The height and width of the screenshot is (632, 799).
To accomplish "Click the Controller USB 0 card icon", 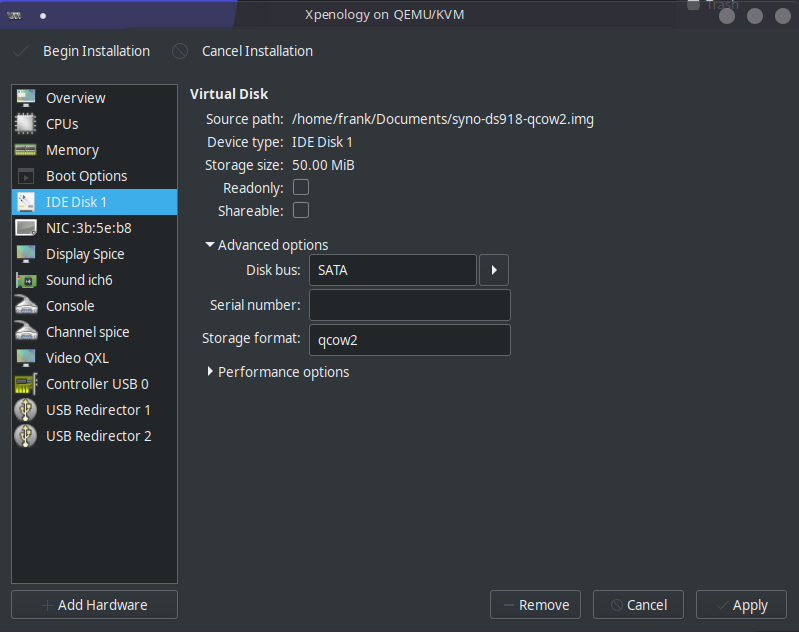I will (25, 384).
